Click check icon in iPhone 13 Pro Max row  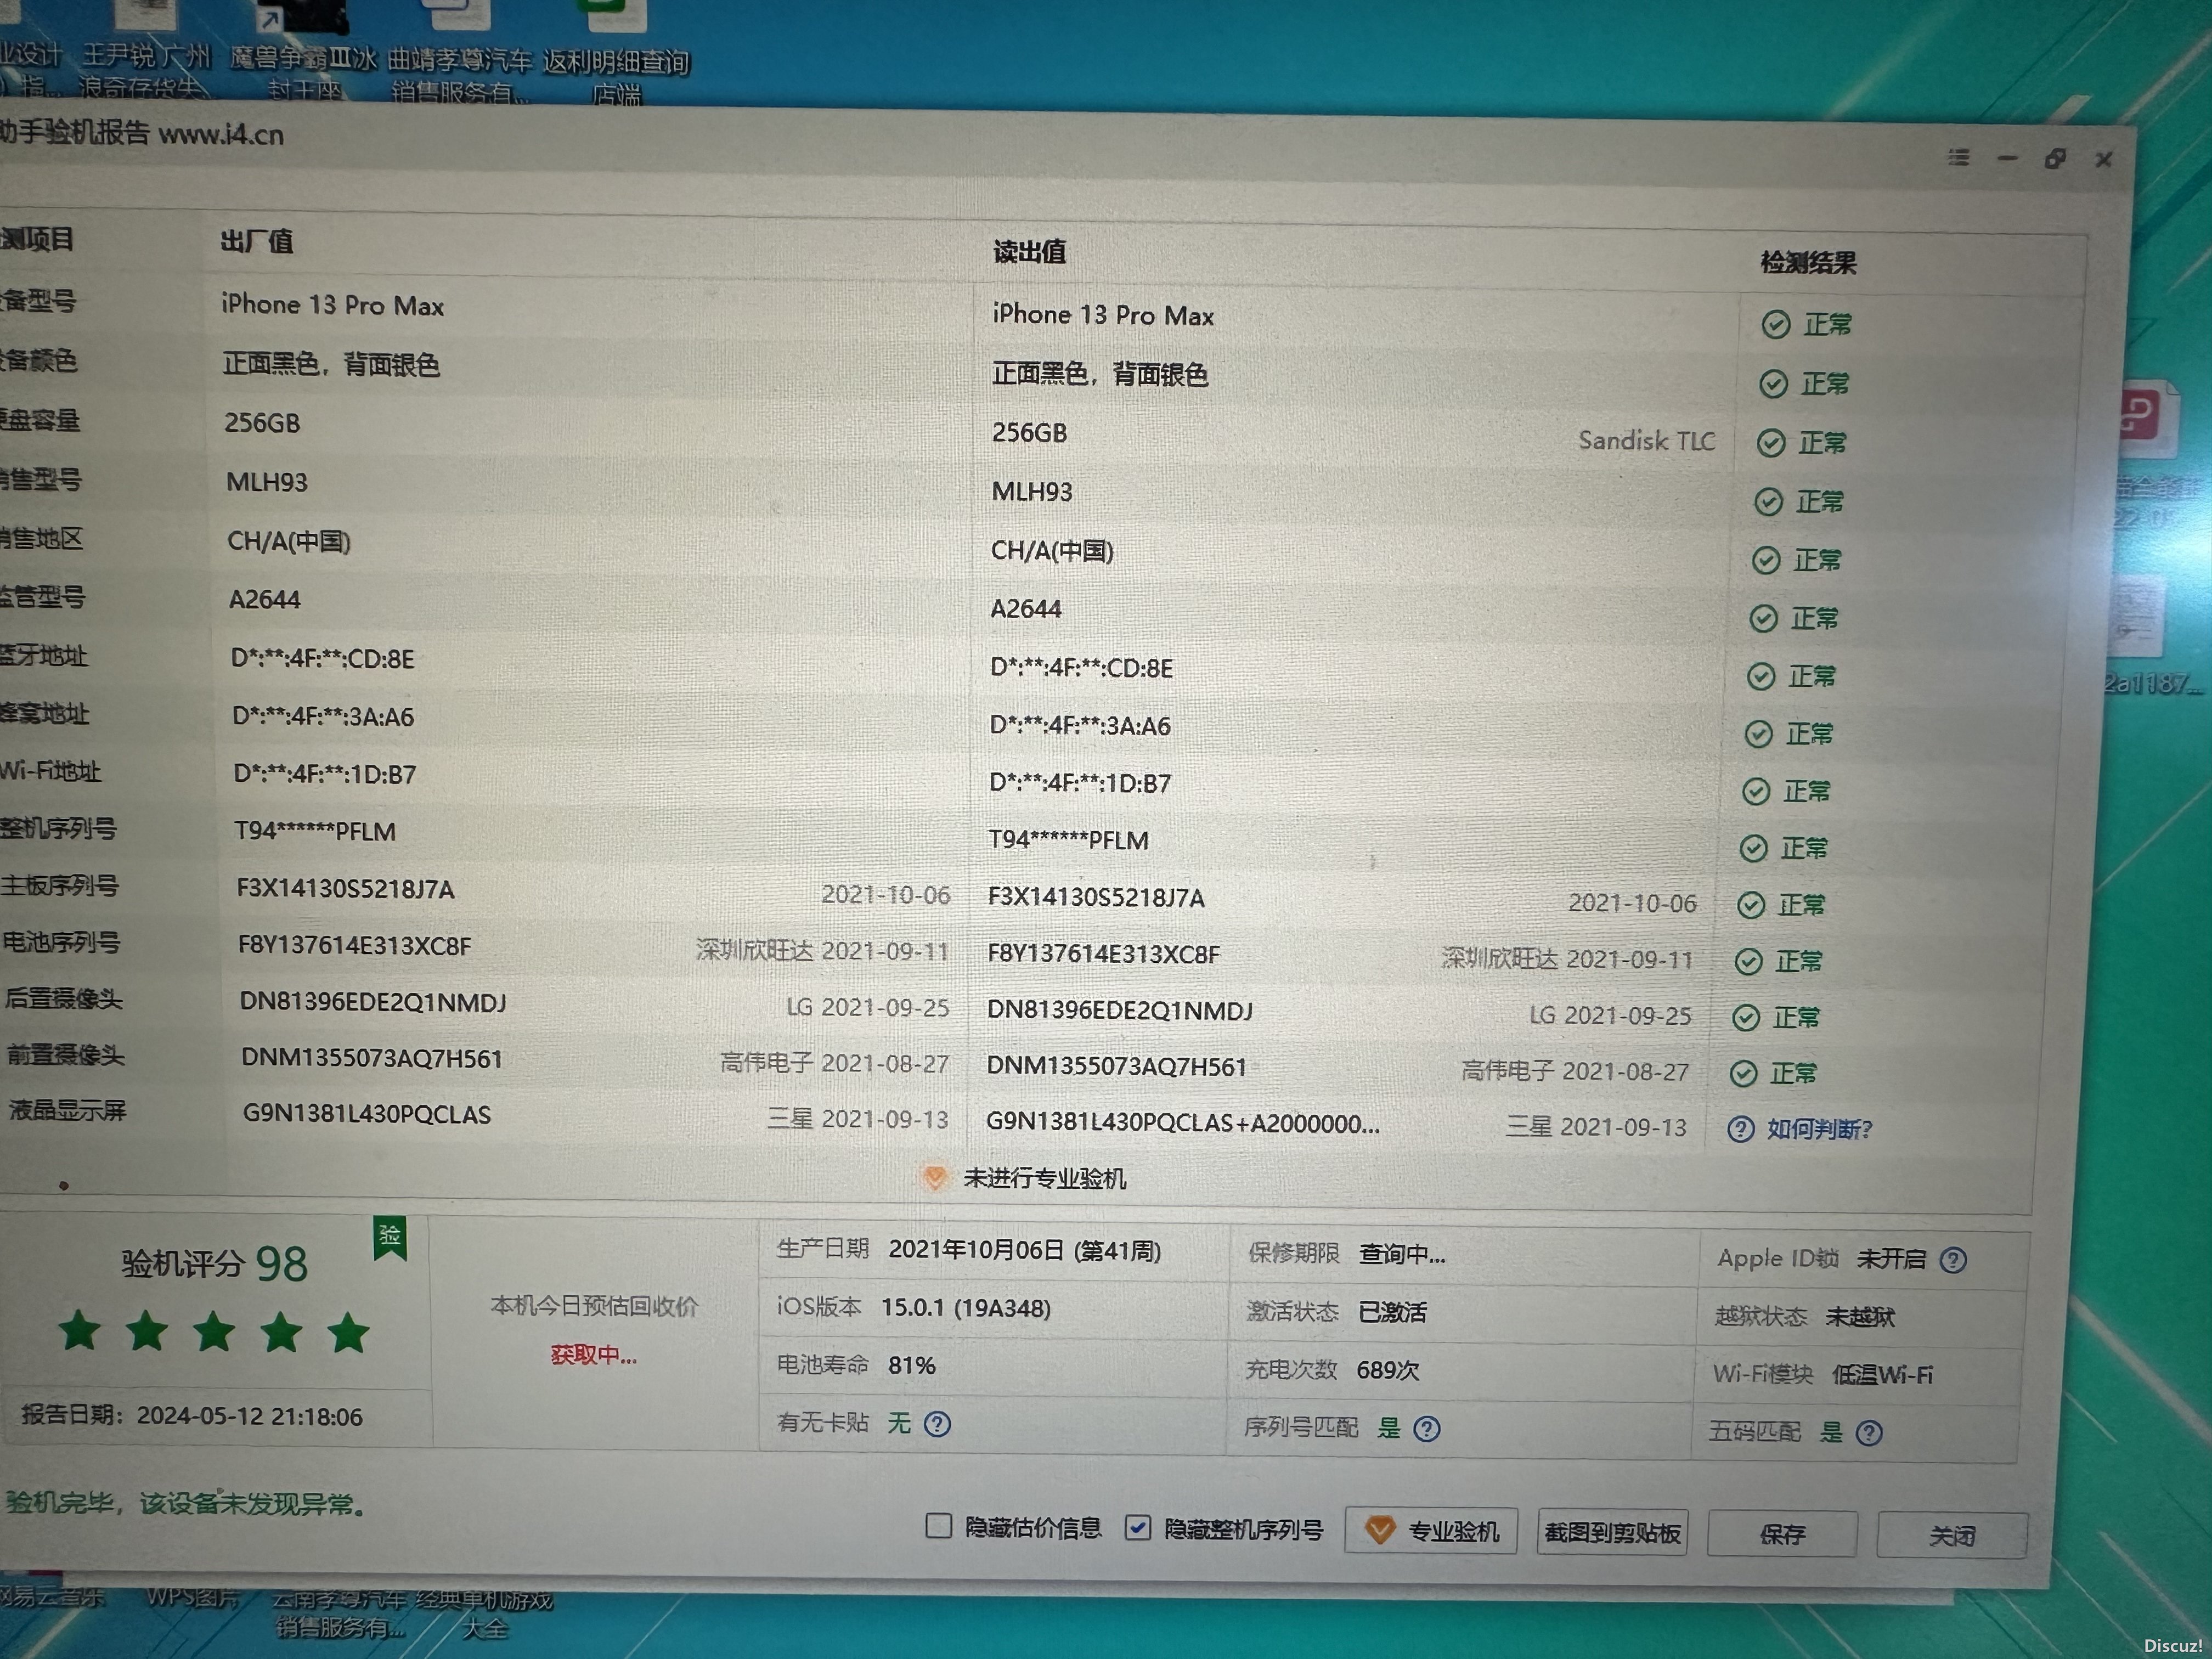[1776, 324]
